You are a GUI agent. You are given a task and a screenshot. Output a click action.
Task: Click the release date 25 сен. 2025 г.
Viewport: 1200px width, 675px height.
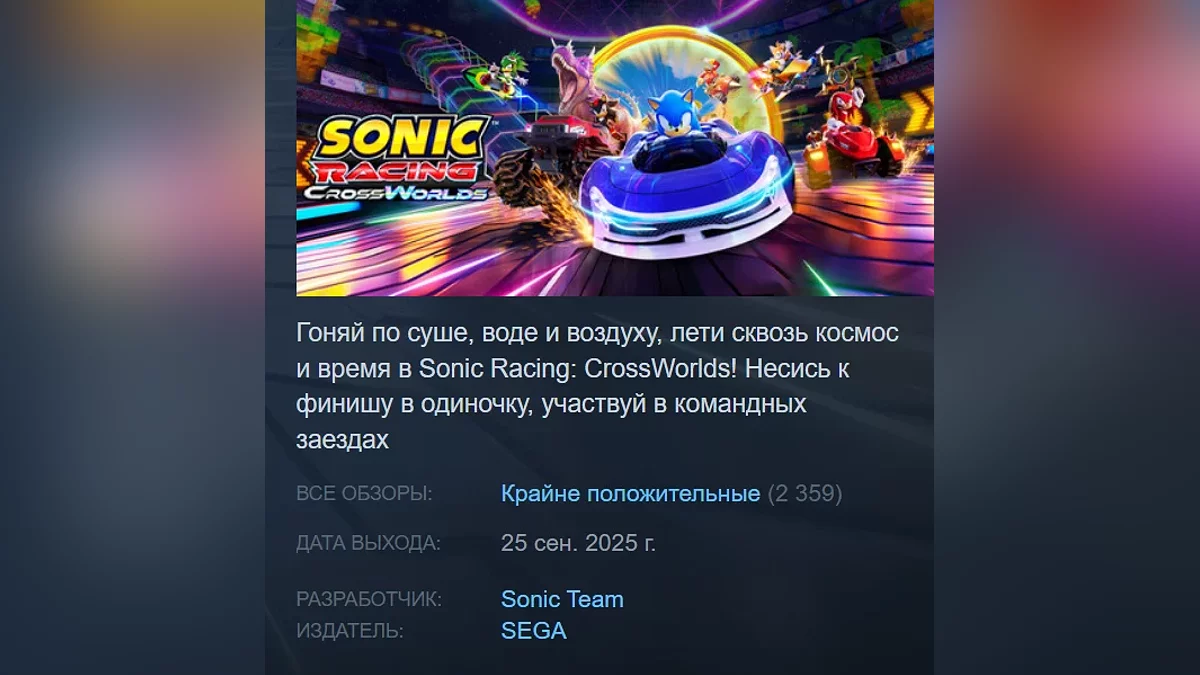click(x=579, y=543)
